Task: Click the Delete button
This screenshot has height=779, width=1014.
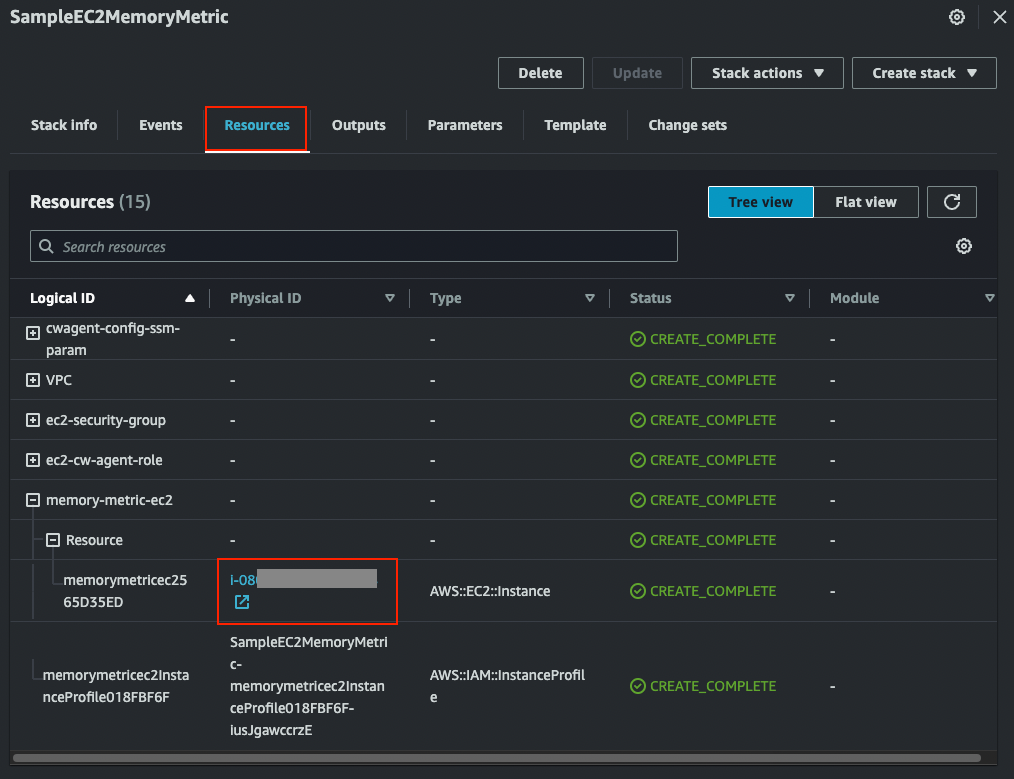Action: [x=541, y=73]
